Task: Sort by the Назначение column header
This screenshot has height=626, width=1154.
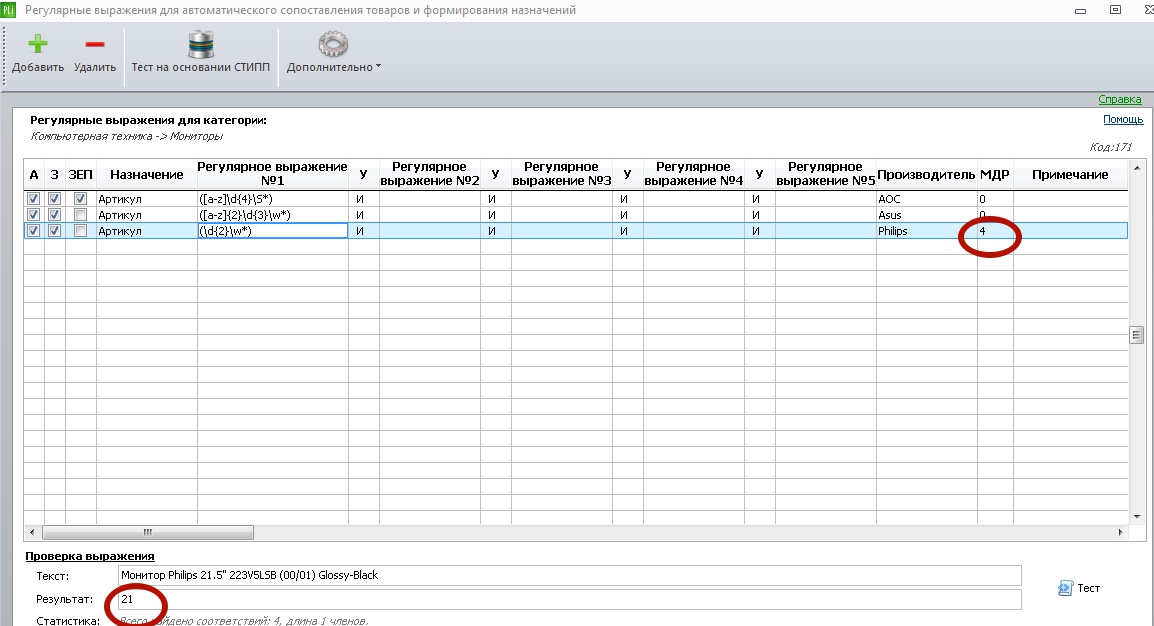Action: click(146, 174)
